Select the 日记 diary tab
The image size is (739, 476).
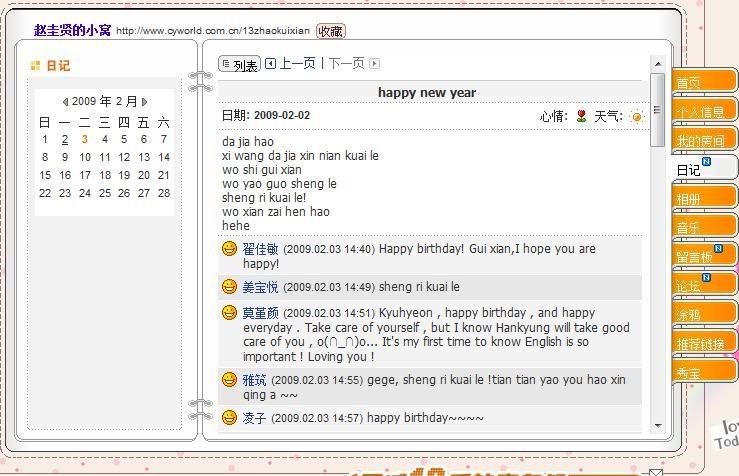pos(703,168)
